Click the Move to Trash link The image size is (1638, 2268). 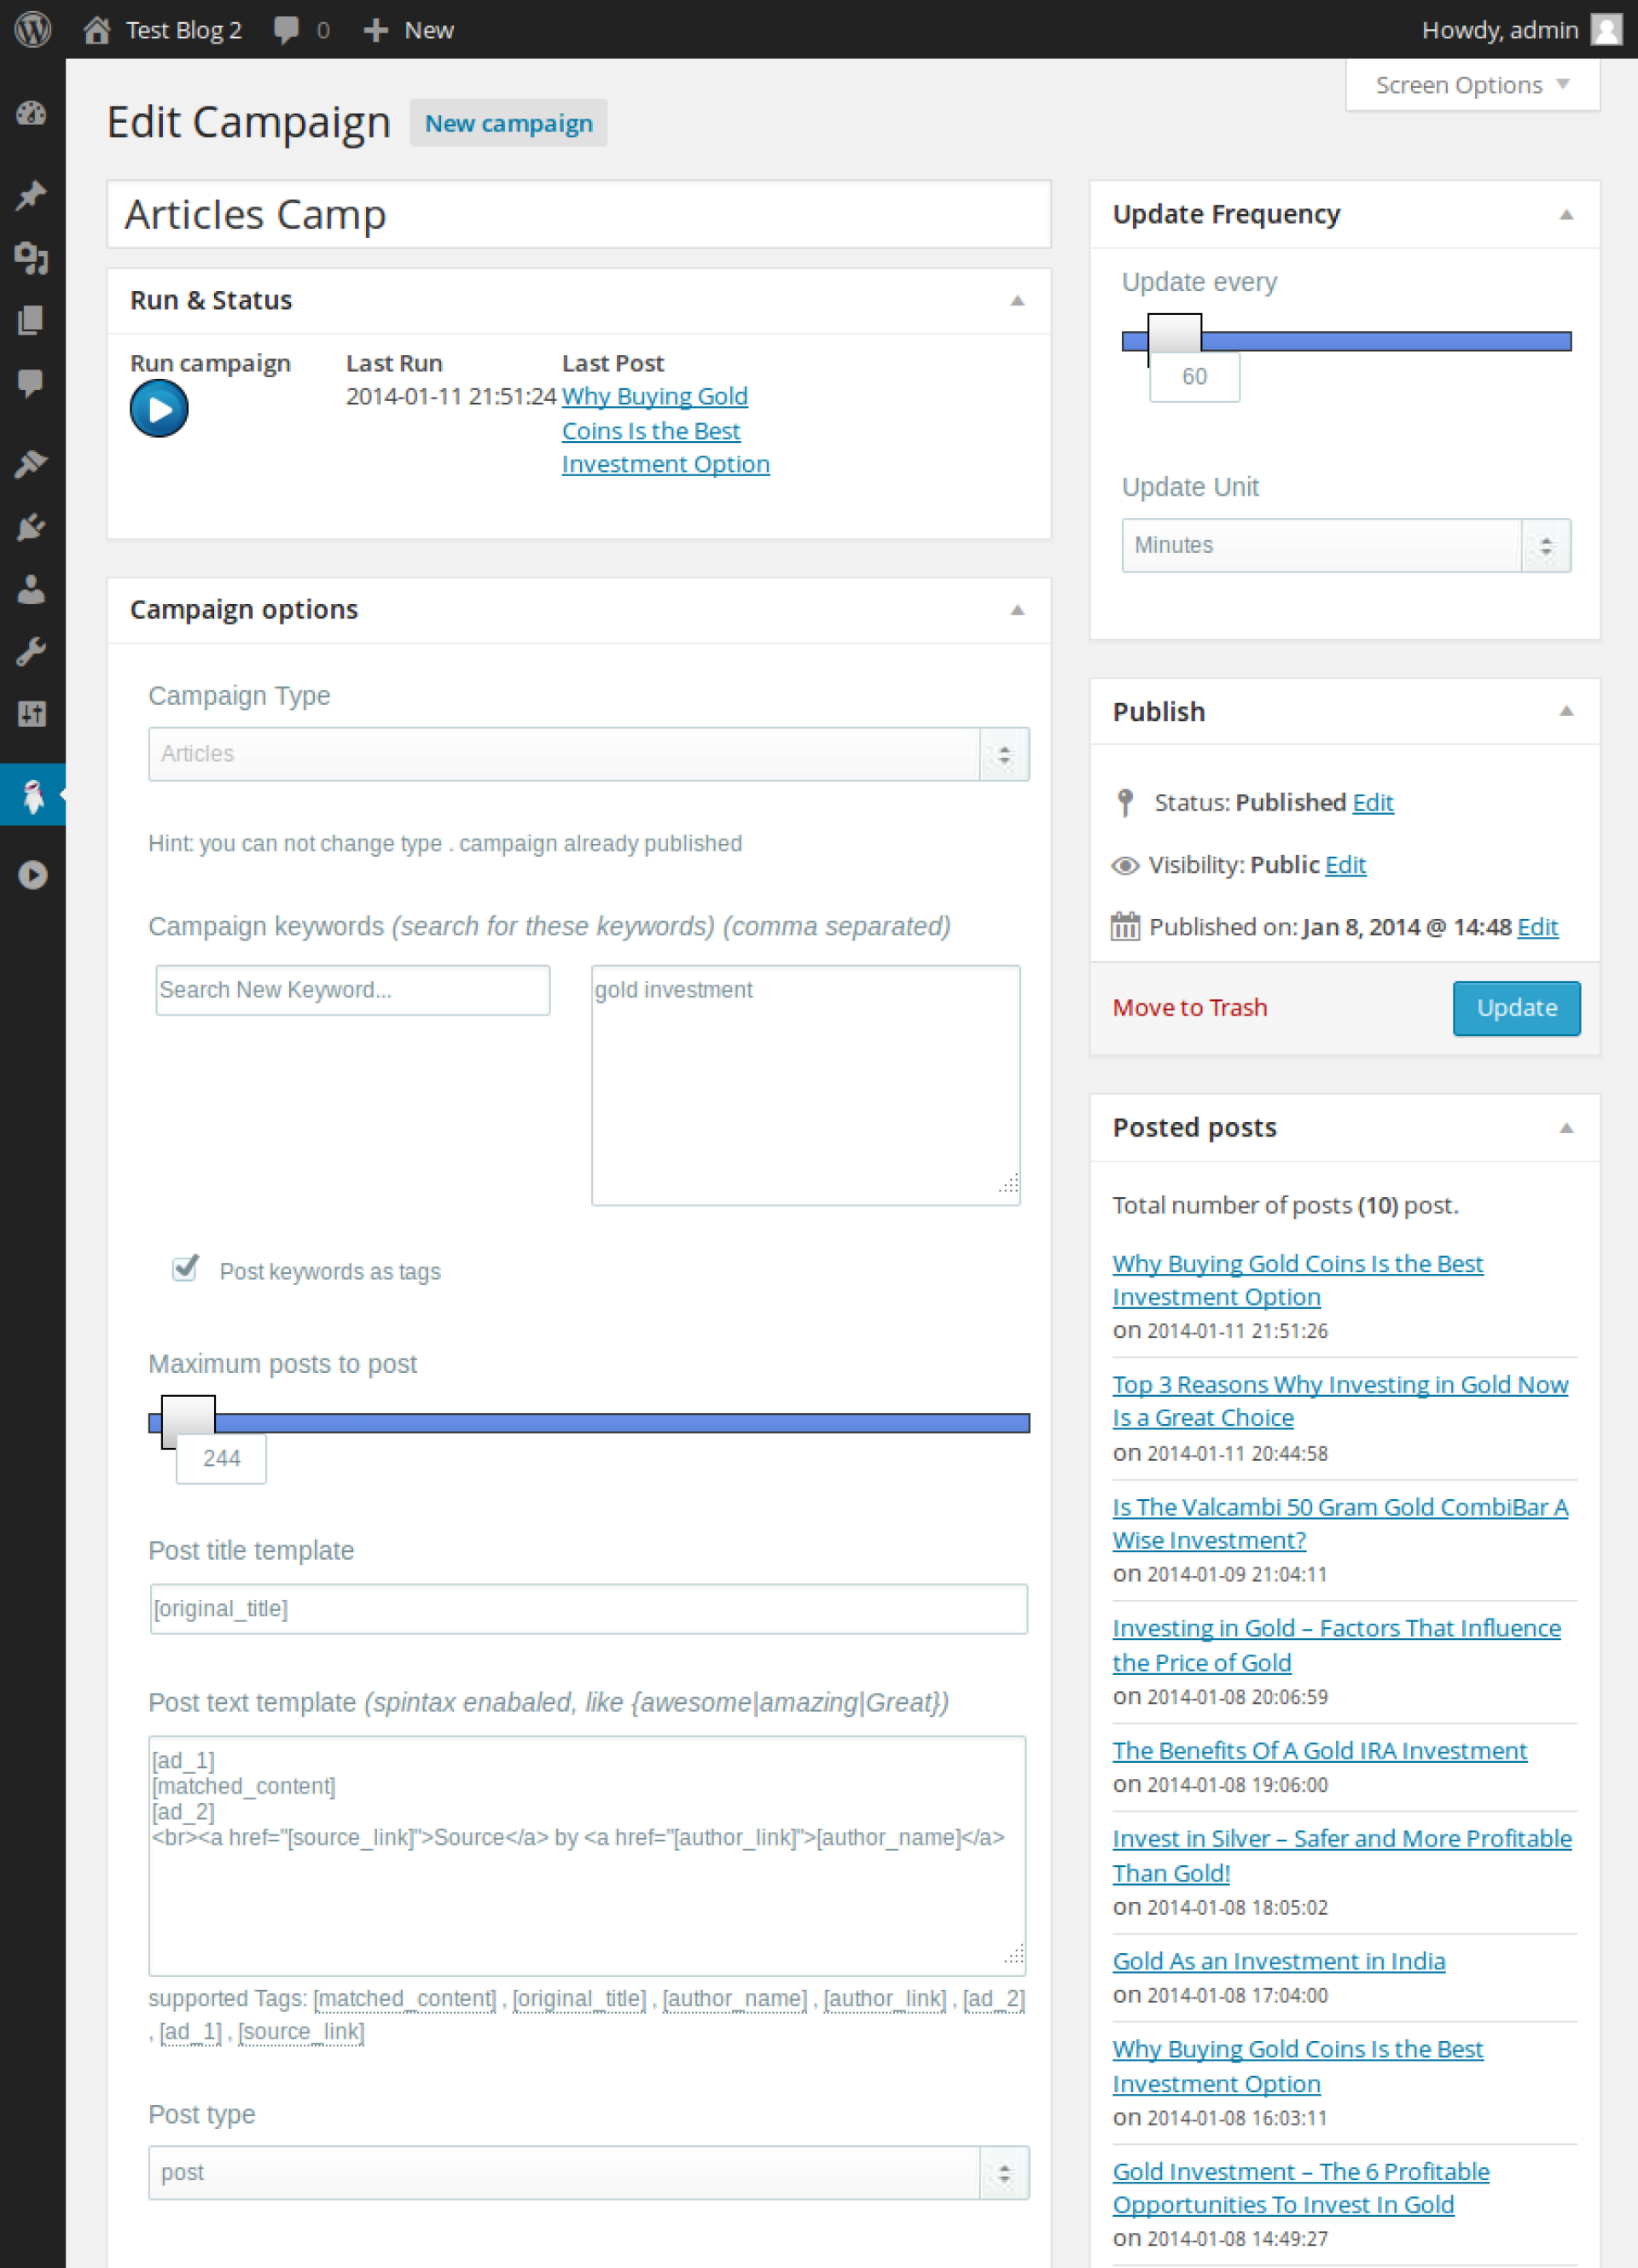(x=1189, y=1007)
